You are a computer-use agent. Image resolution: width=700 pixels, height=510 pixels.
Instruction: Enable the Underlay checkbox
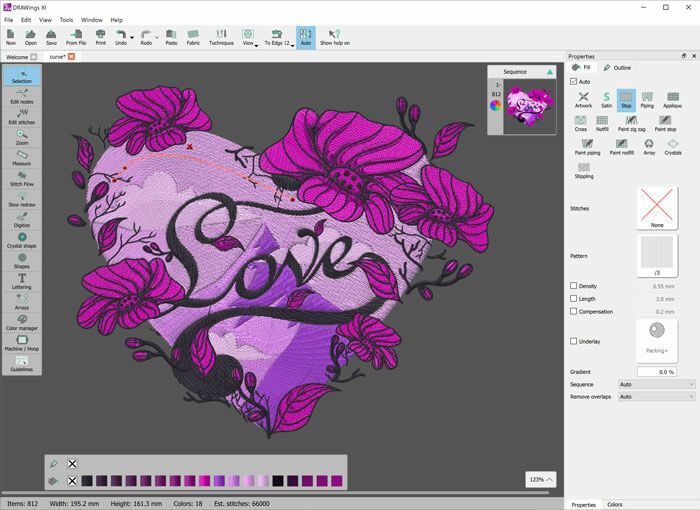click(574, 341)
